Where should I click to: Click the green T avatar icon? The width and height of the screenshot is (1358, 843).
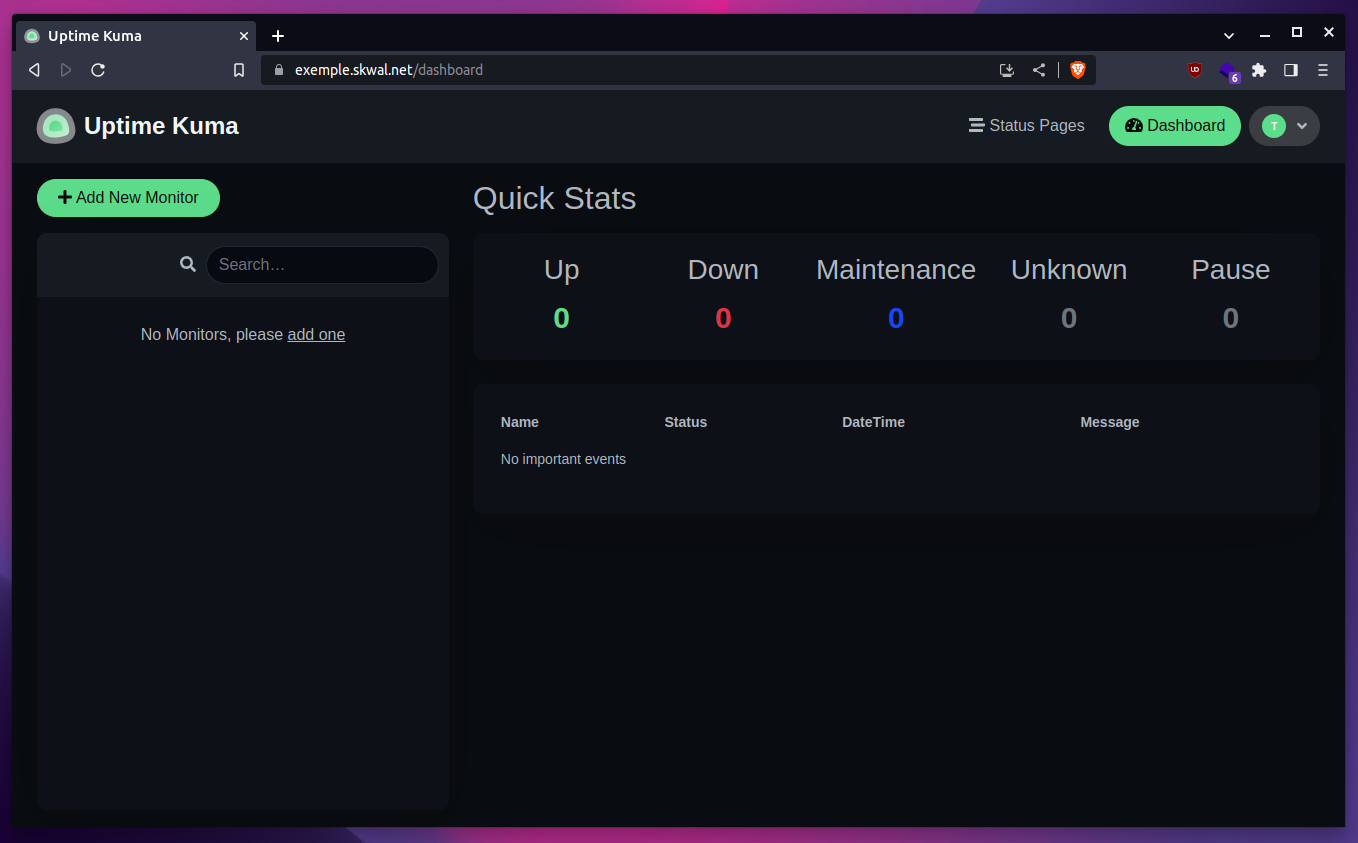(x=1273, y=126)
